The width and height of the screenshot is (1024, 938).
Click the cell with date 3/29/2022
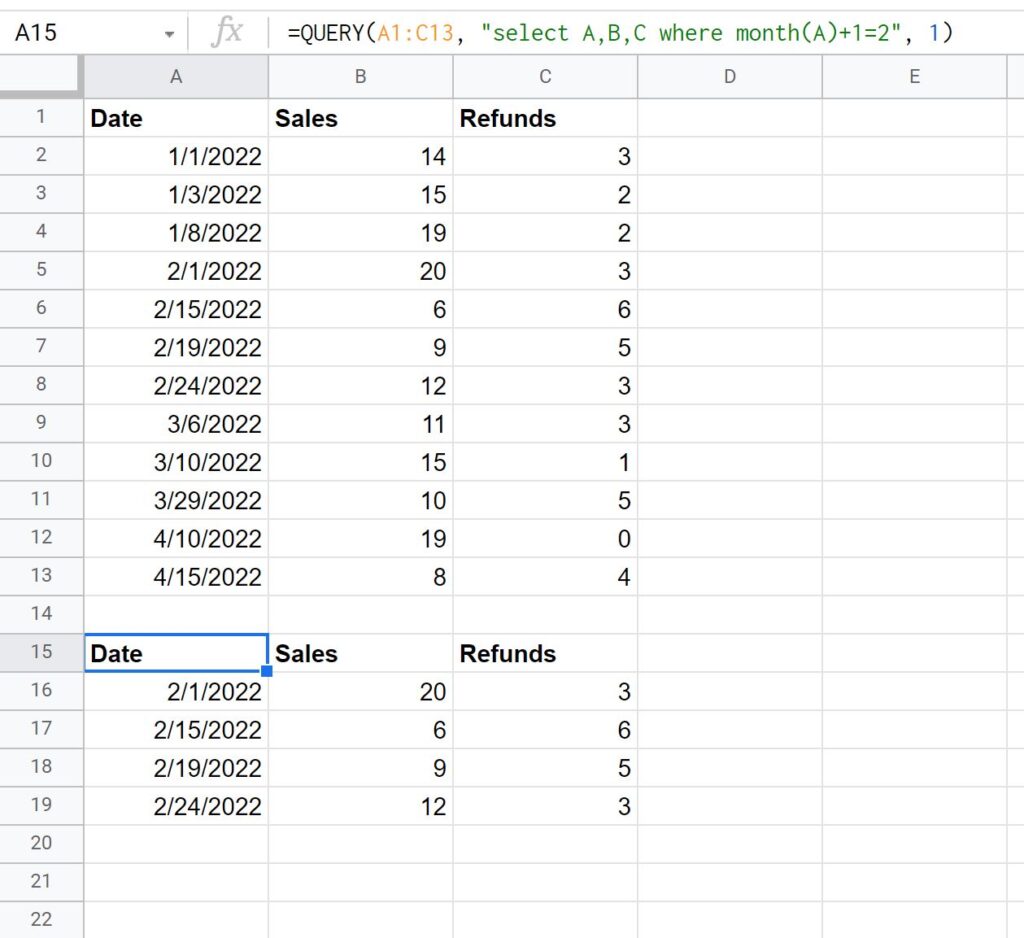point(176,500)
